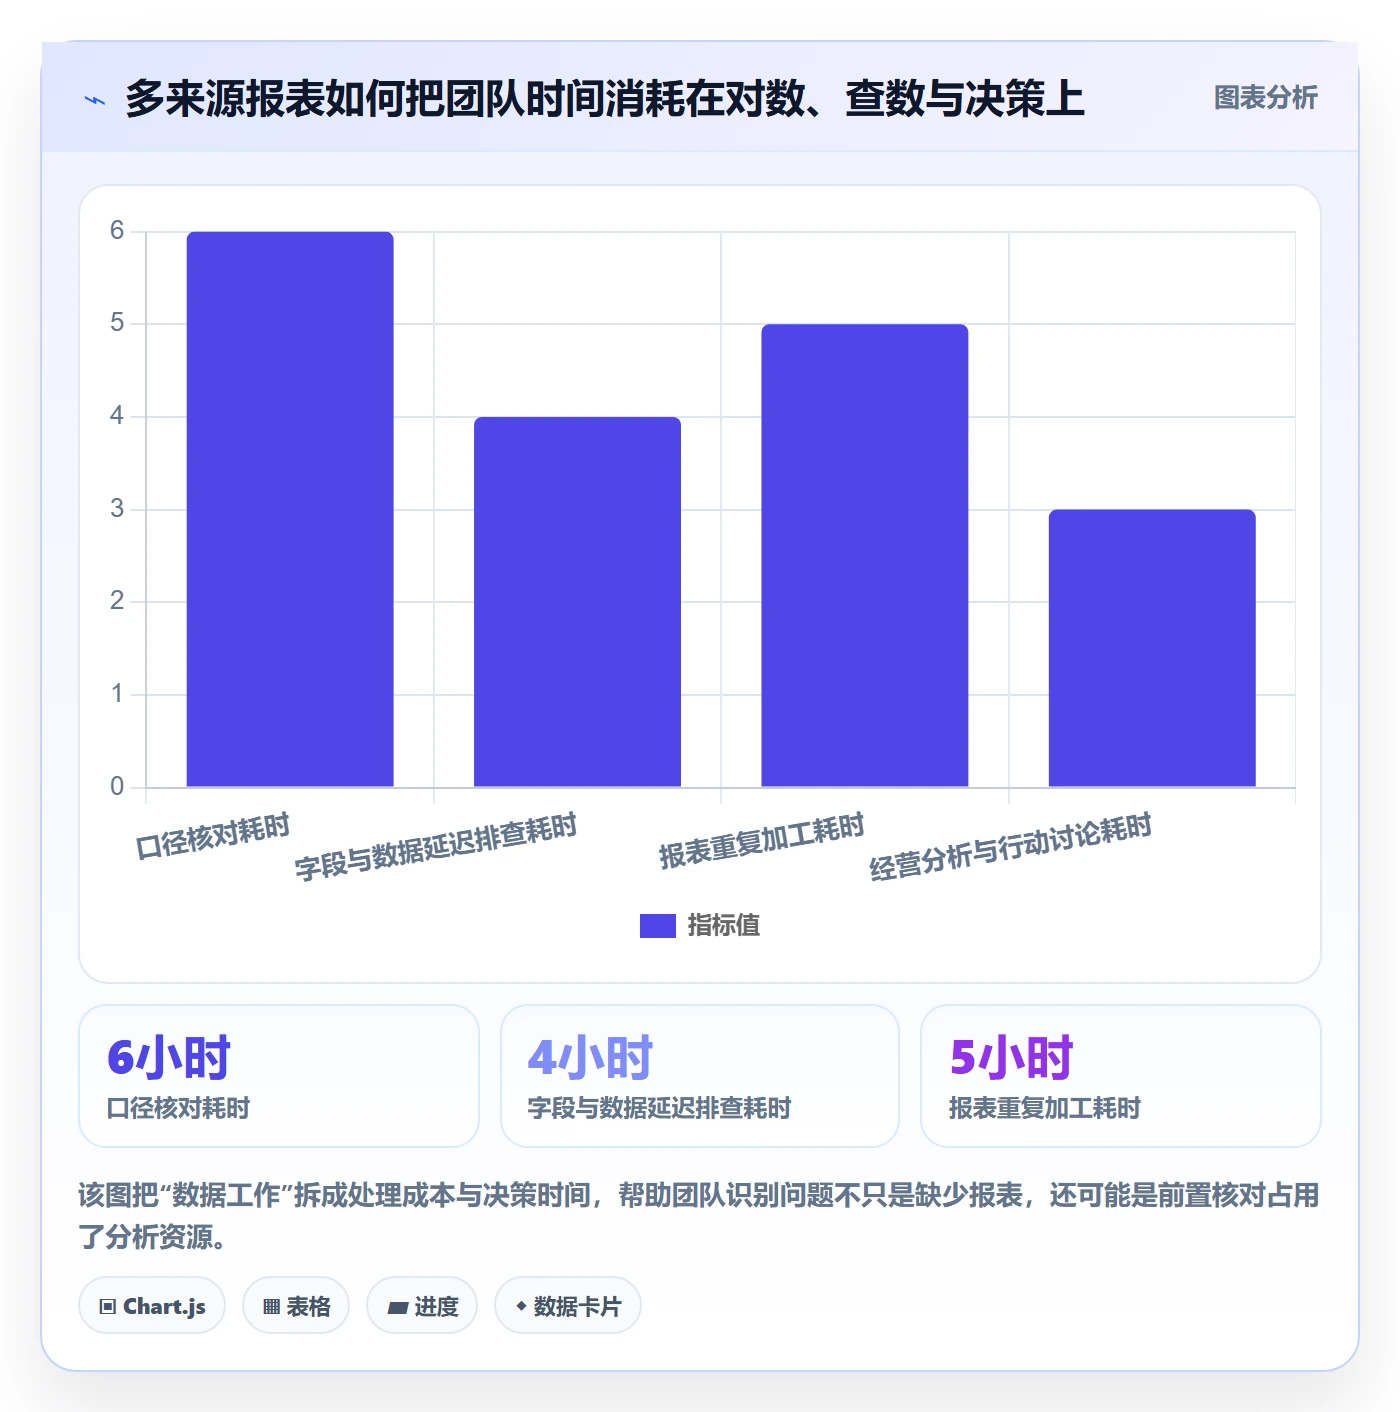Click the 口径核对耗时 bar in the chart
The image size is (1400, 1412).
[x=290, y=509]
